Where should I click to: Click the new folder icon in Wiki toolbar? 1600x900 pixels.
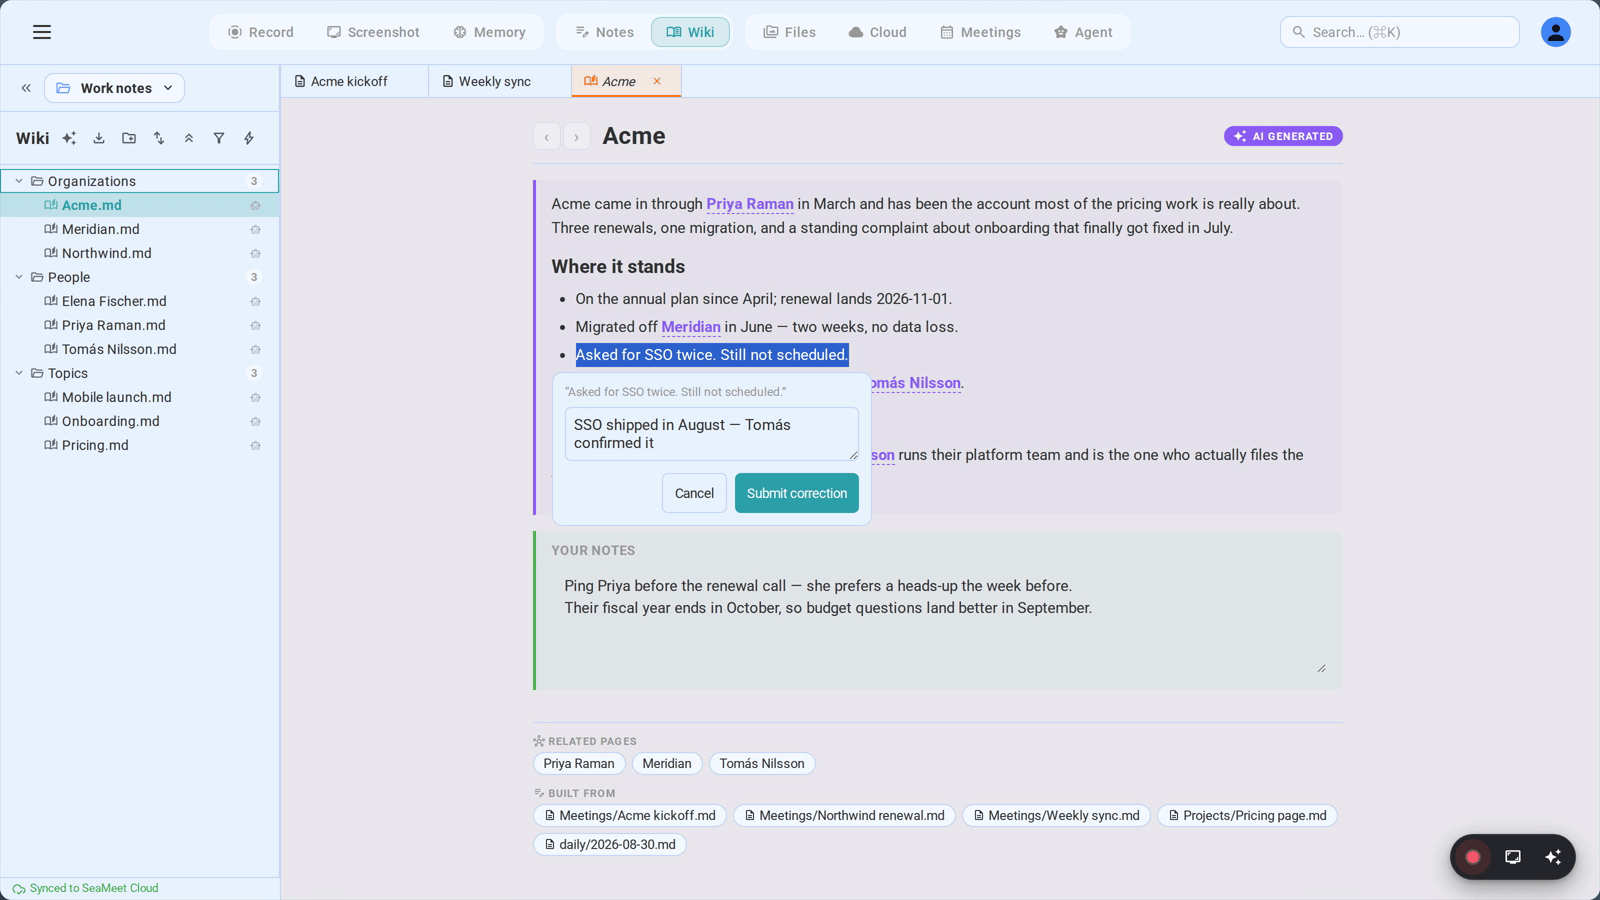coord(129,138)
